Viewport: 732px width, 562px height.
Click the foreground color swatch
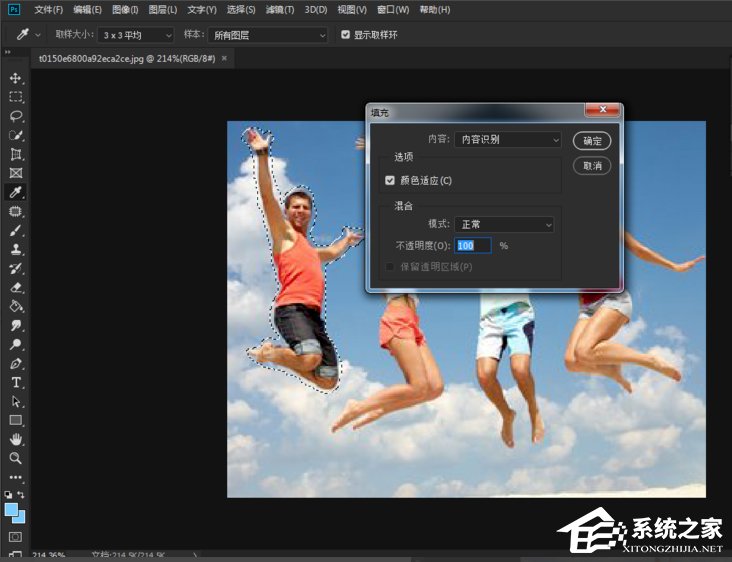(12, 511)
